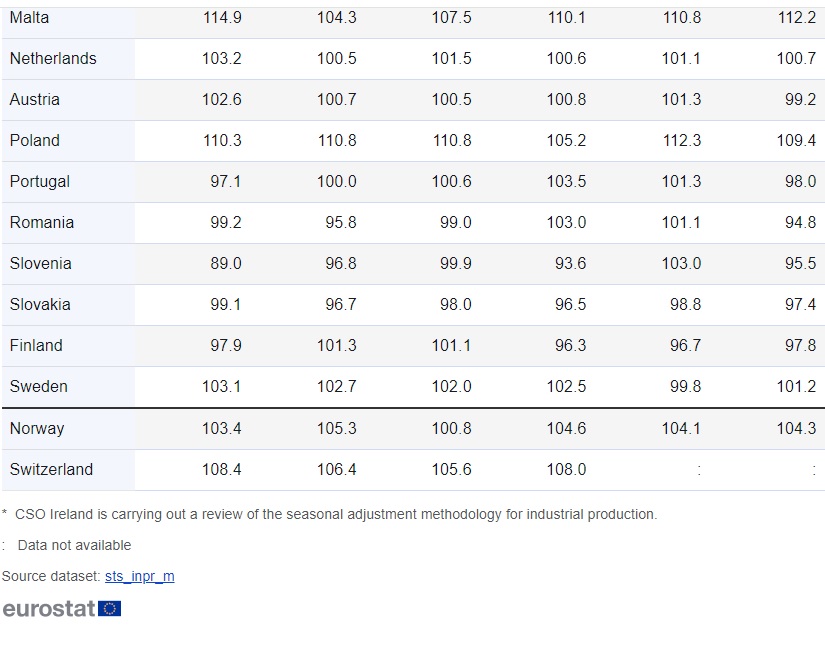Select the Finland row label
Viewport: 825px width, 663px height.
coord(36,346)
